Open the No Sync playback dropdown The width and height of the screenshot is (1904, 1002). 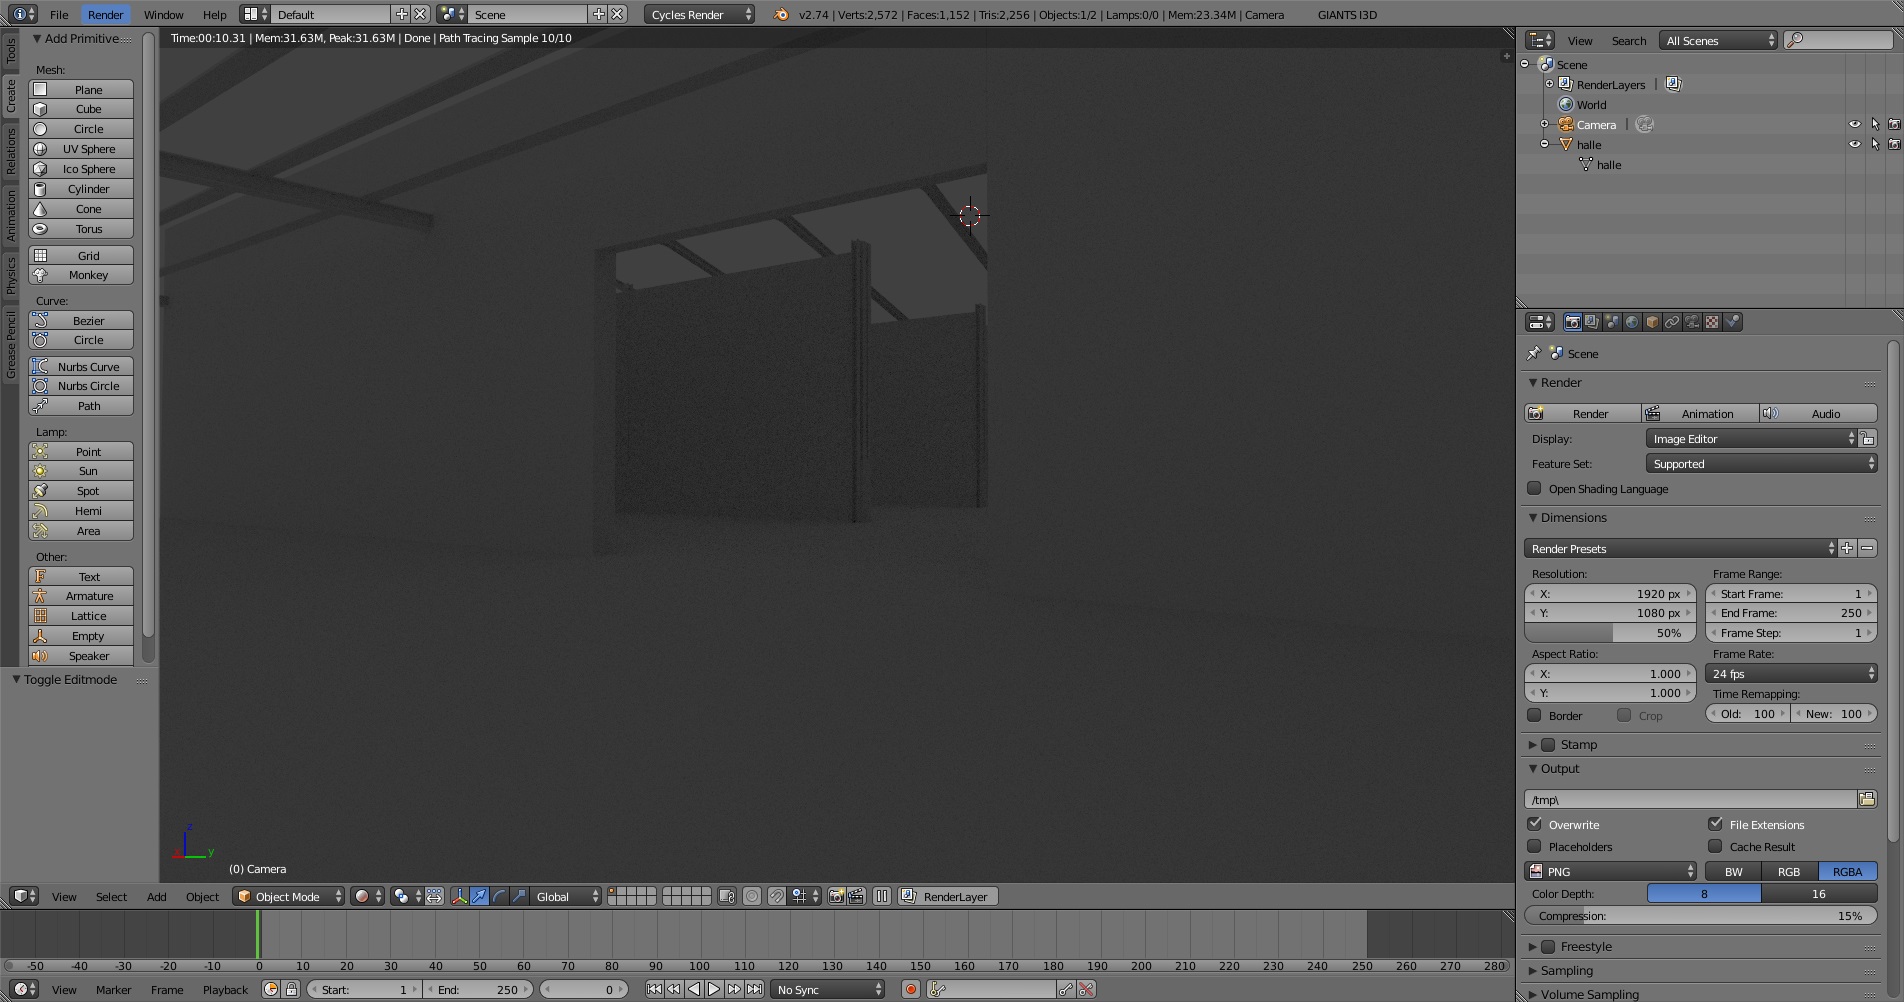828,989
